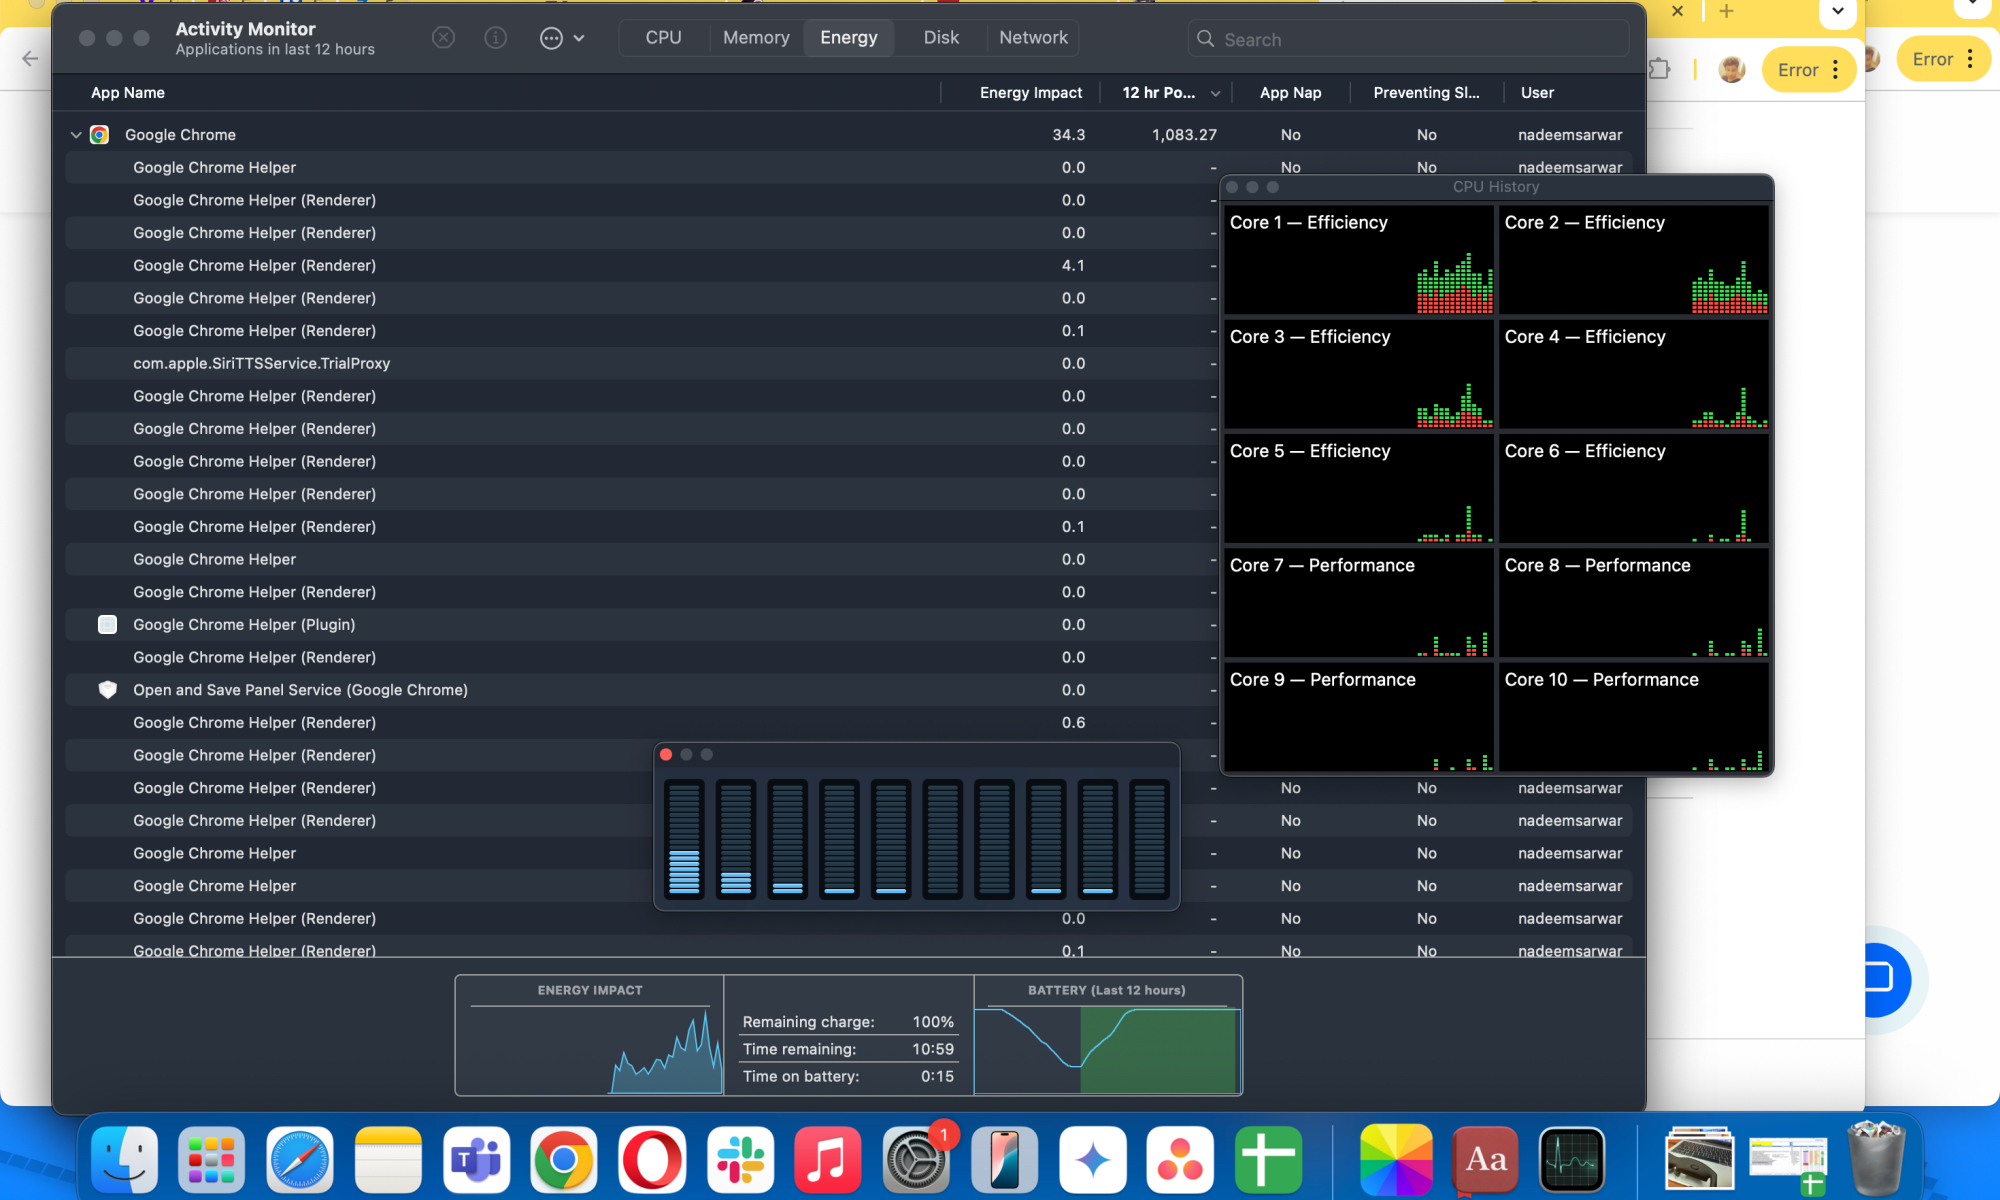Open Opera browser from the Dock
Screen dimensions: 2000x1200
(x=653, y=1160)
